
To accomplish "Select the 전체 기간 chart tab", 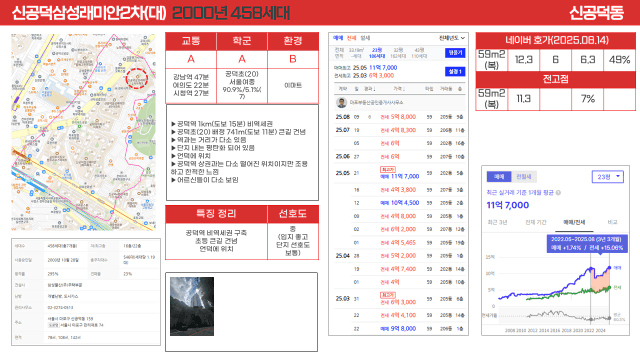I will pos(536,222).
